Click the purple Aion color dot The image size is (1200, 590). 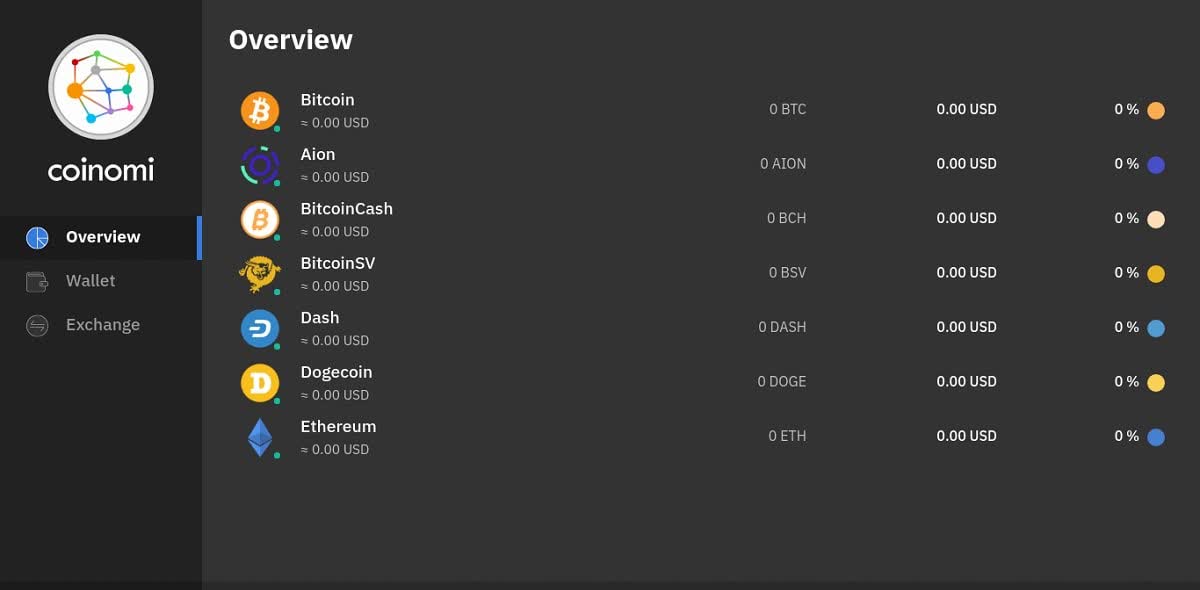point(1156,165)
